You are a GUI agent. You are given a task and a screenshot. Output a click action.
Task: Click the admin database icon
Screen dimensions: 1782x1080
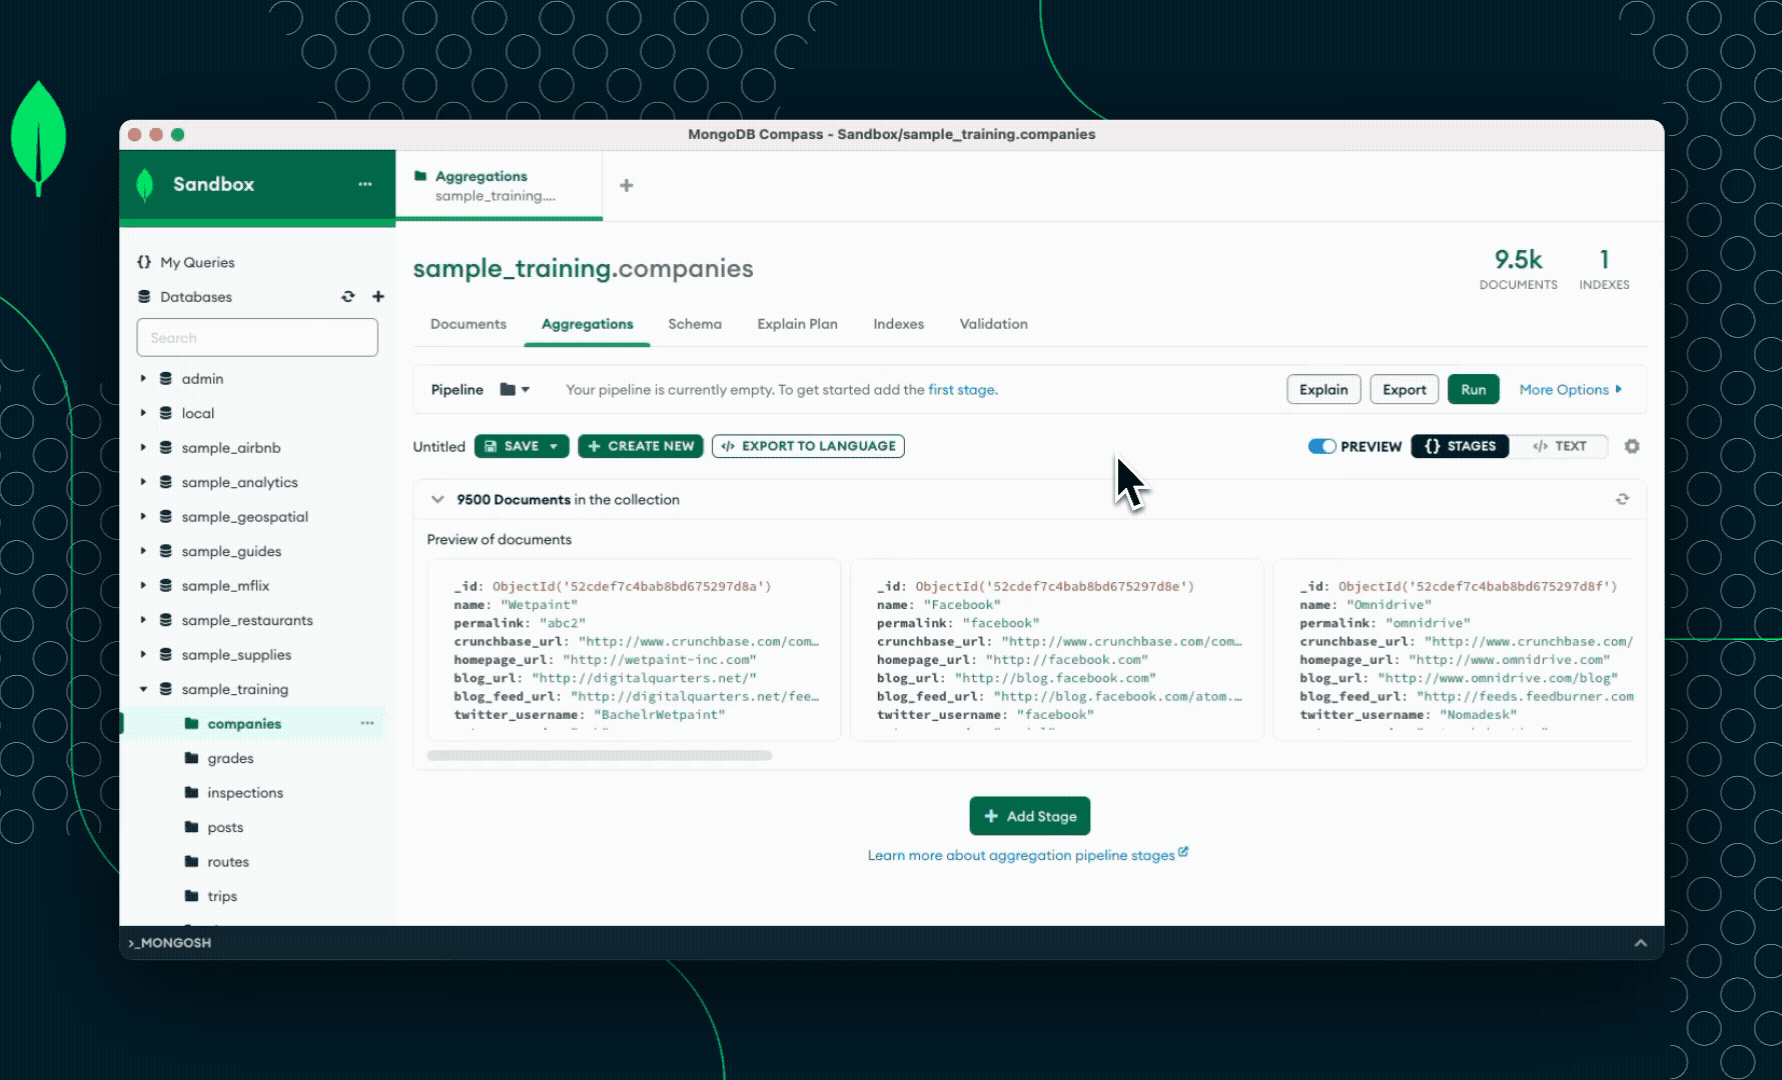[166, 379]
